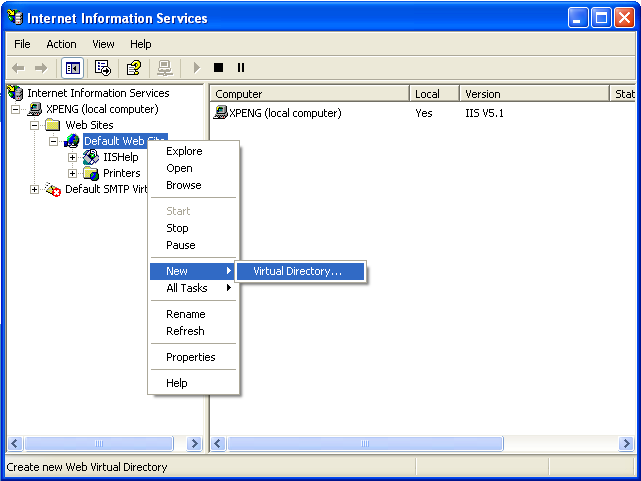The image size is (641, 481).
Task: Click the XPENG computer icon in list
Action: 220,113
